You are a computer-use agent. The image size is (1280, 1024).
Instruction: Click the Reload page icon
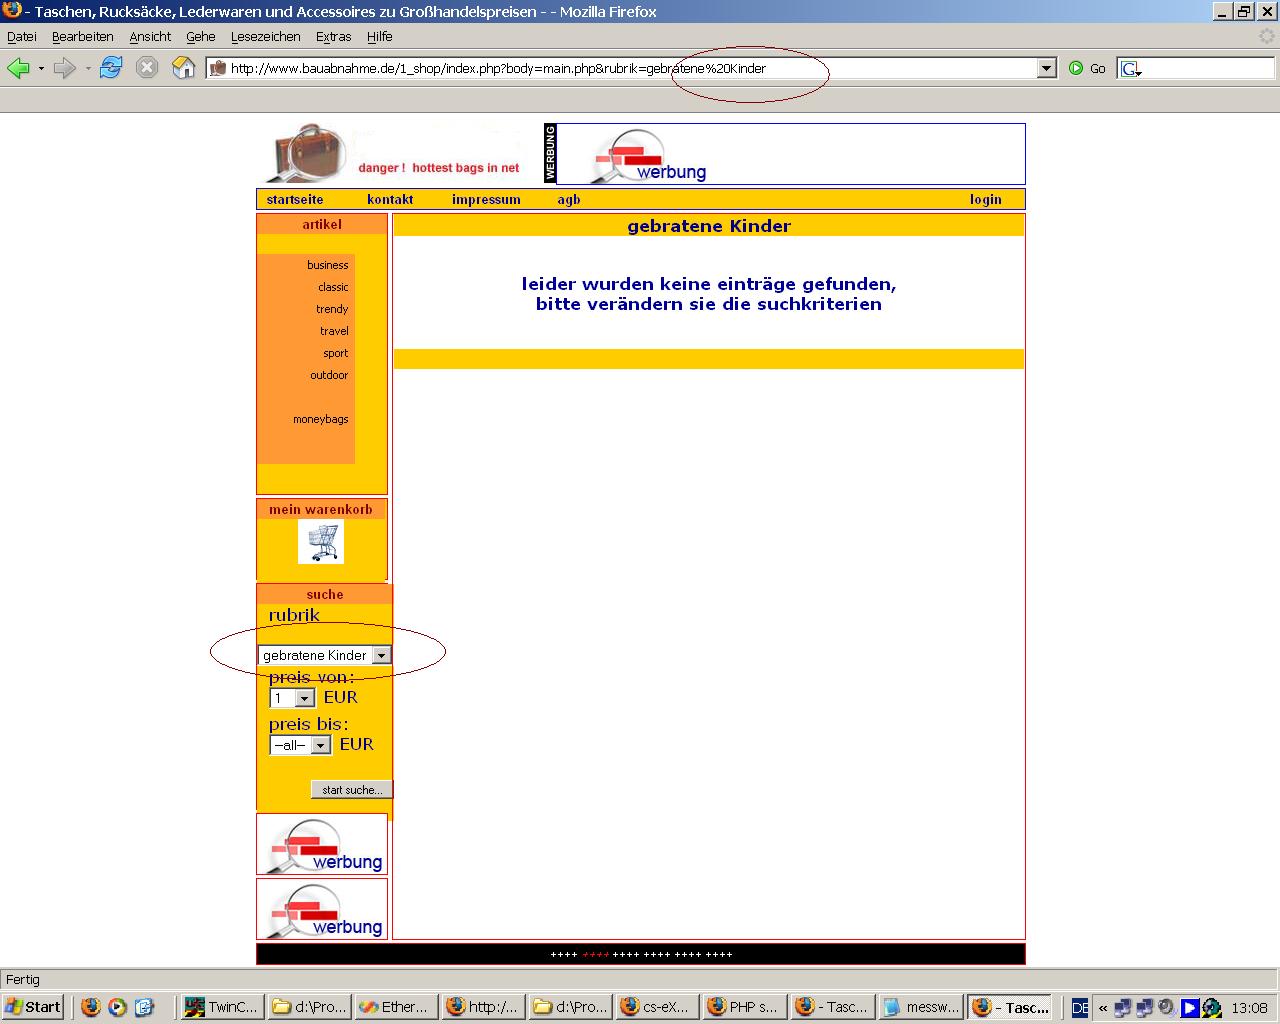(111, 68)
